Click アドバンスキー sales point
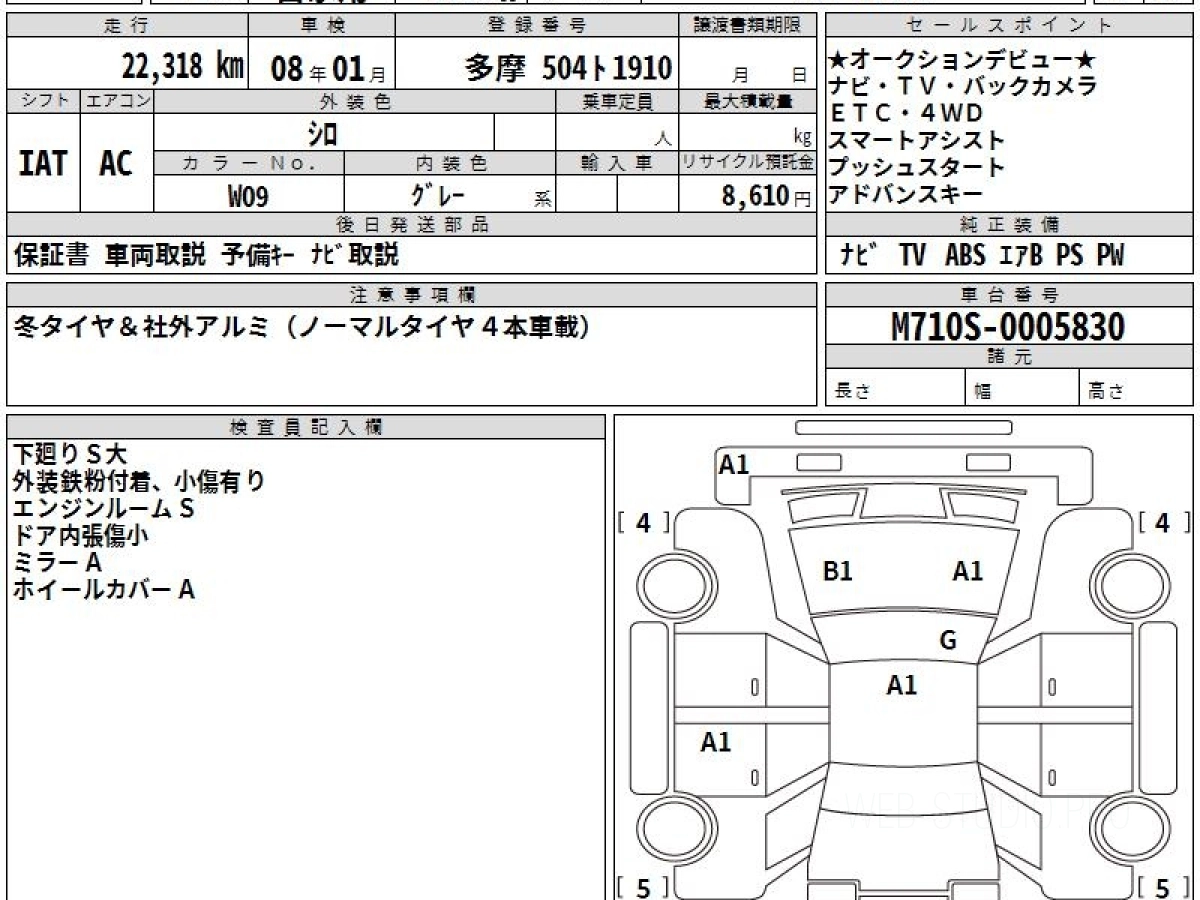Image resolution: width=1200 pixels, height=900 pixels. pos(906,194)
